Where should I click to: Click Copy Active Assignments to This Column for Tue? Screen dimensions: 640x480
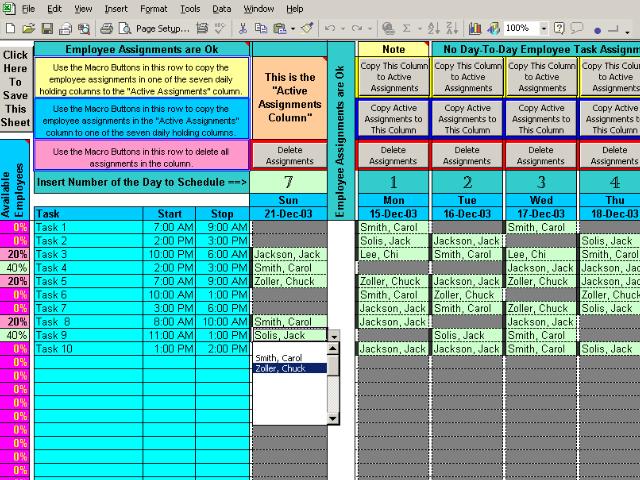point(467,119)
